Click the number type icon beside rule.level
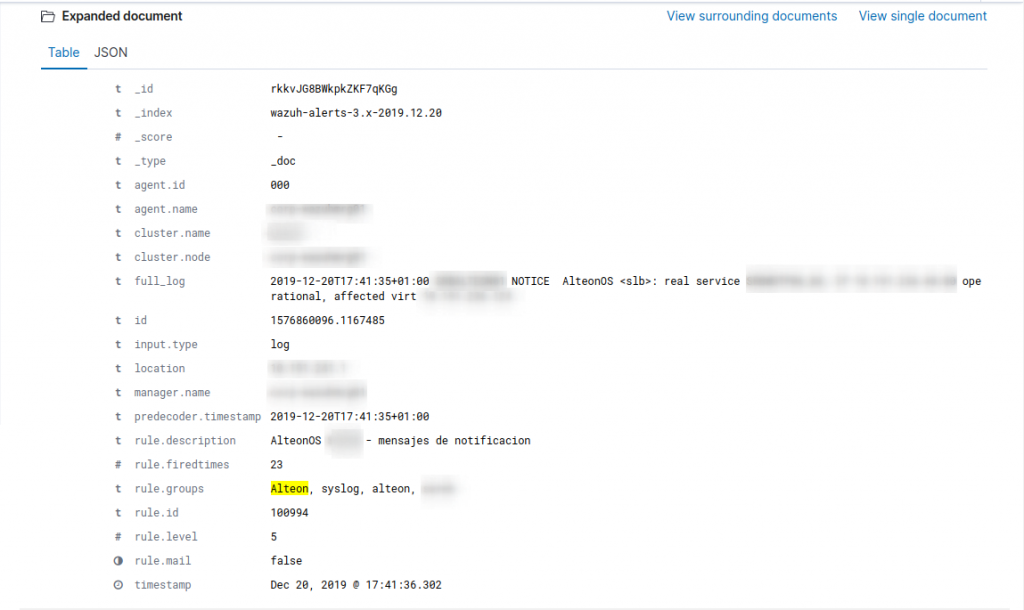 coord(117,537)
